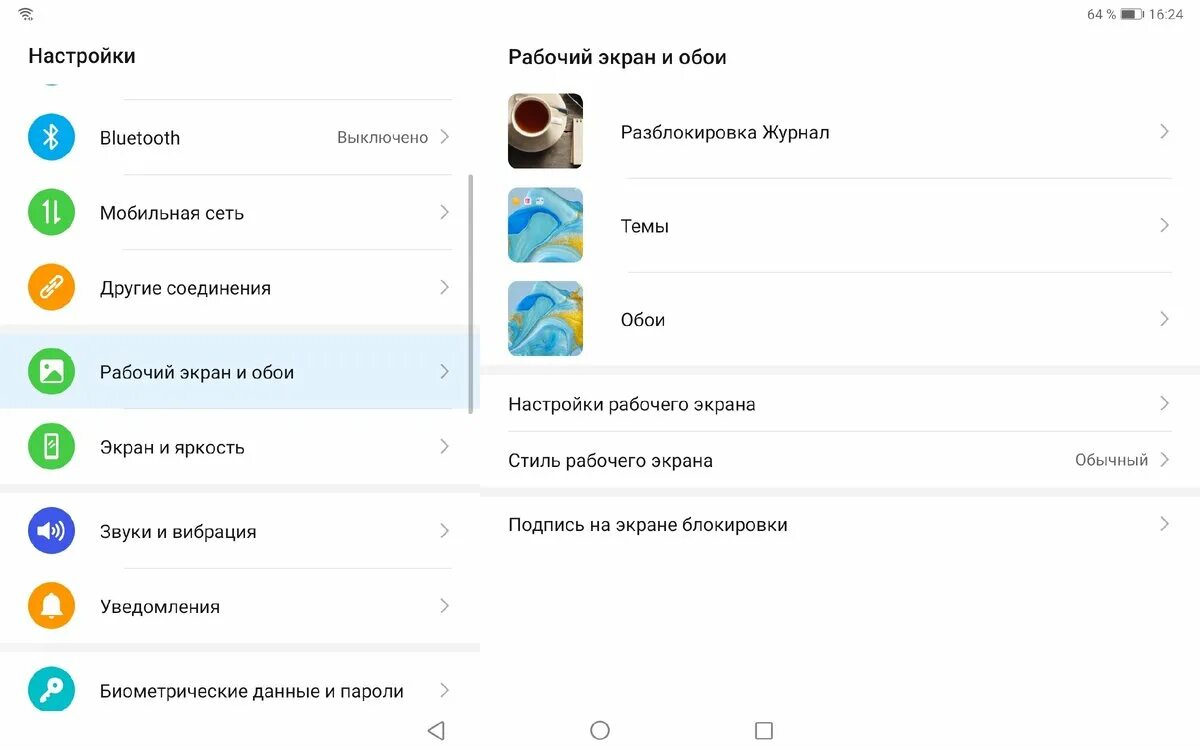Screen dimensions: 1200x750
Task: Tap the Звуки и вибрация speaker icon
Action: 51,531
